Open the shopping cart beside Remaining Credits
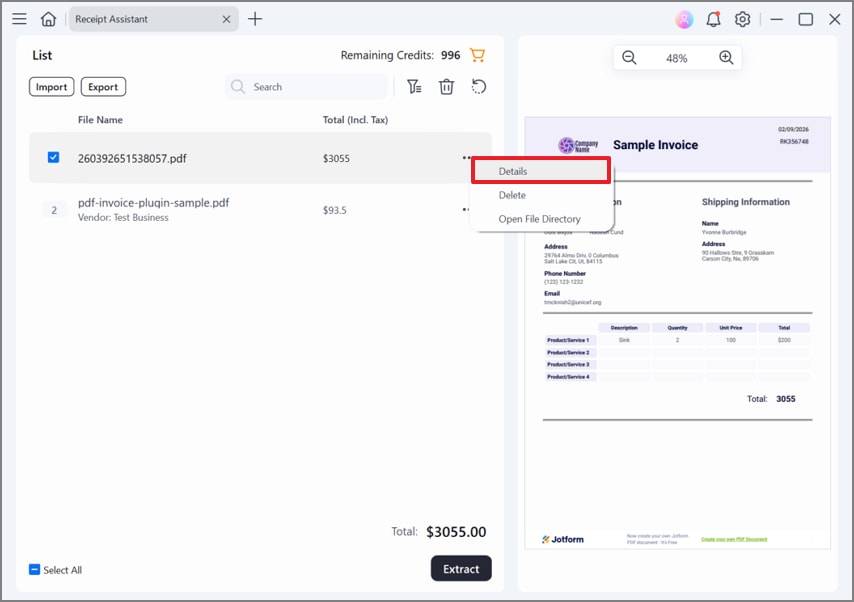 click(x=477, y=55)
